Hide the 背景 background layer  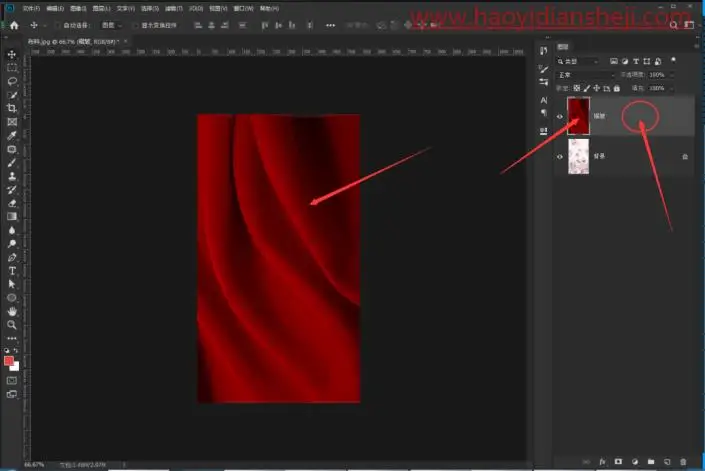pyautogui.click(x=560, y=157)
